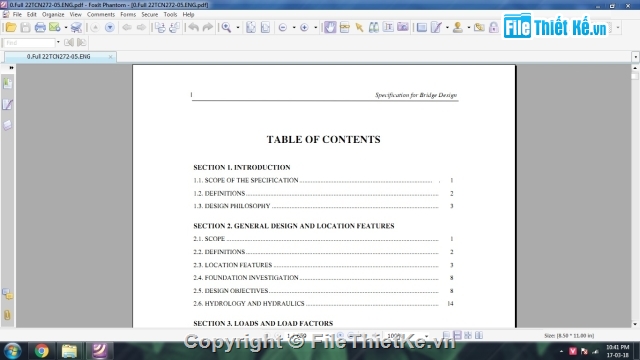This screenshot has height=360, width=640.
Task: Print the document using the printer icon
Action: (x=40, y=28)
